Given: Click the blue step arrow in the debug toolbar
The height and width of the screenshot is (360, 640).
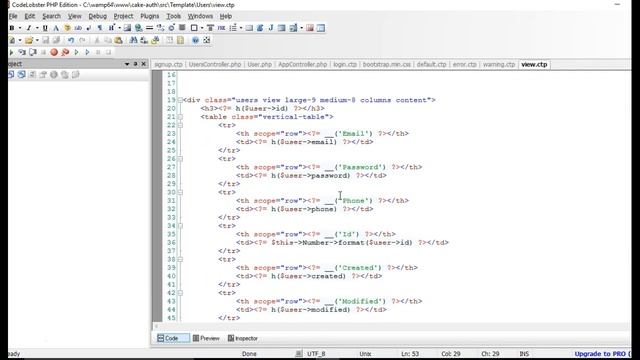Looking at the screenshot, I should (x=87, y=52).
